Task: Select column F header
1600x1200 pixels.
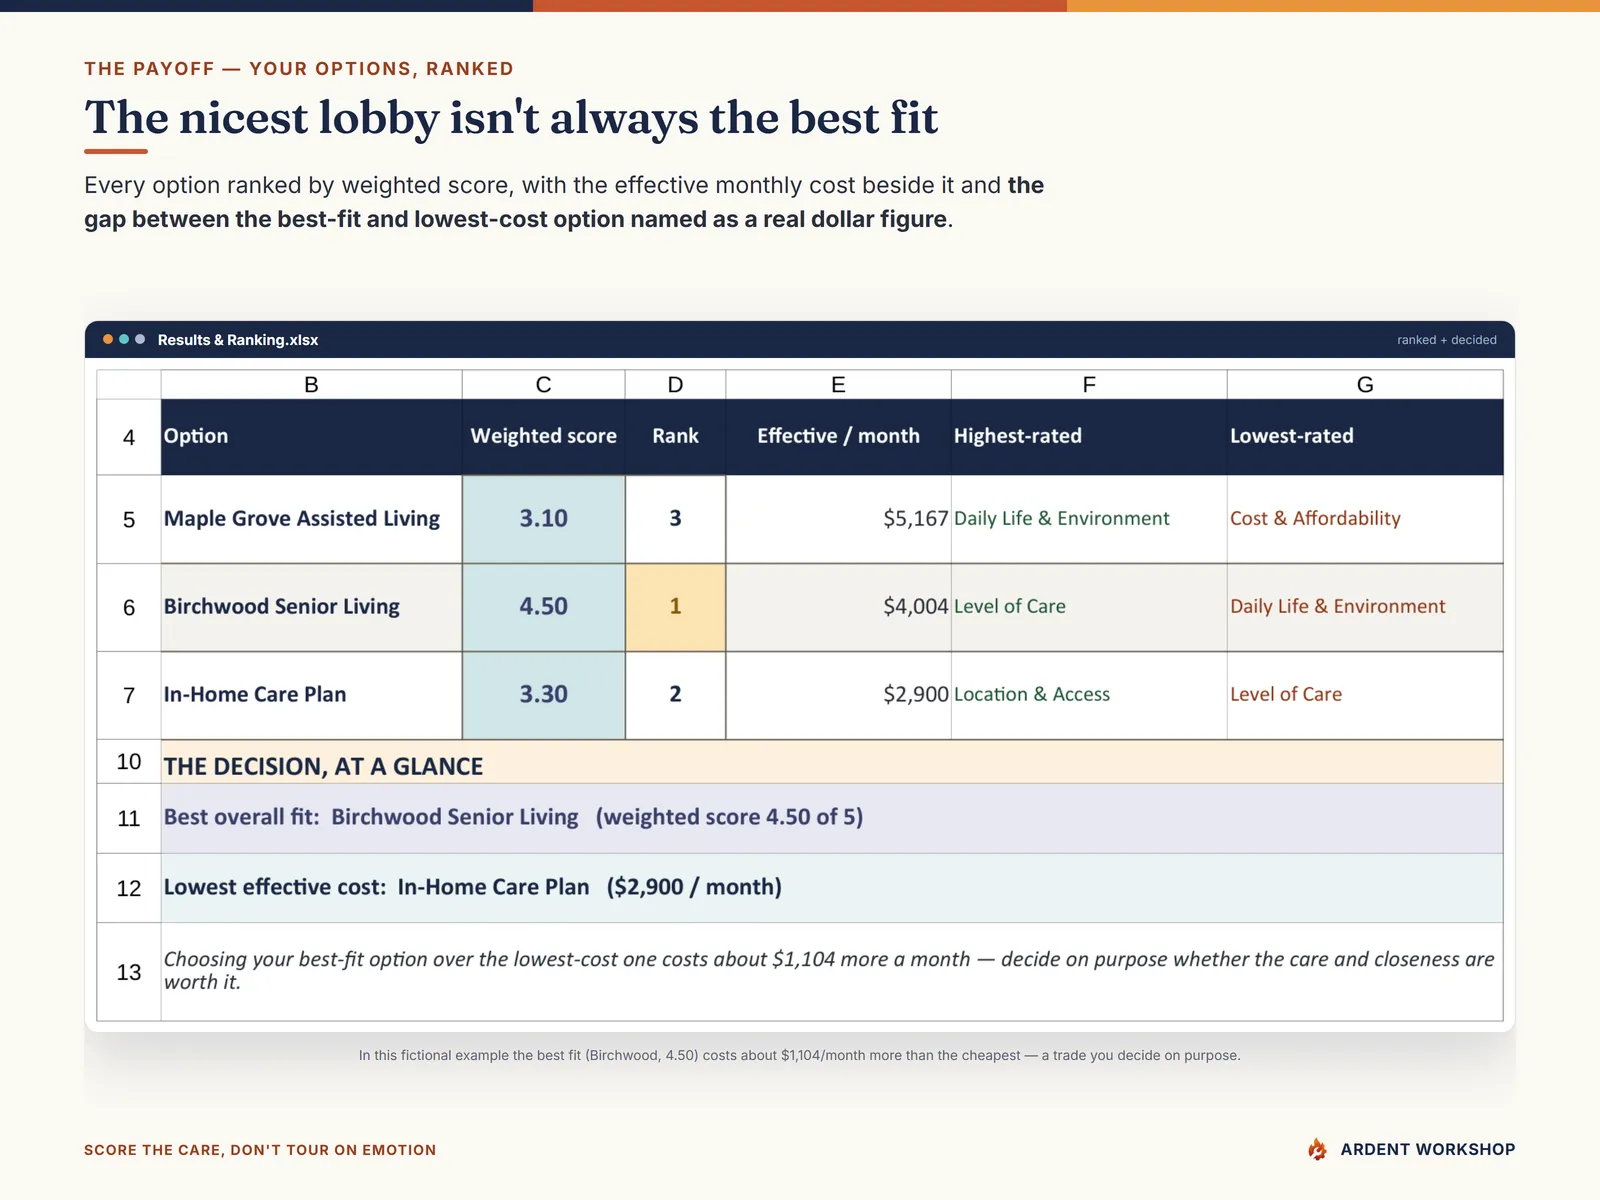Action: point(1089,385)
